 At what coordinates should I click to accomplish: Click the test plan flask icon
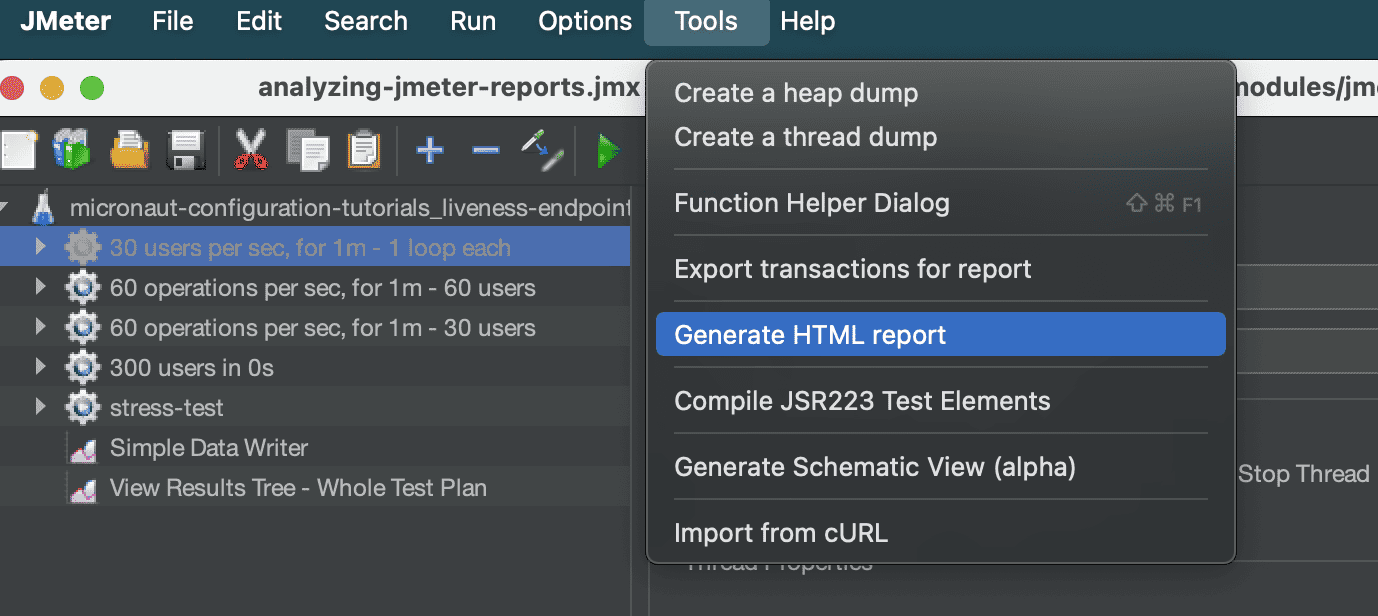43,208
